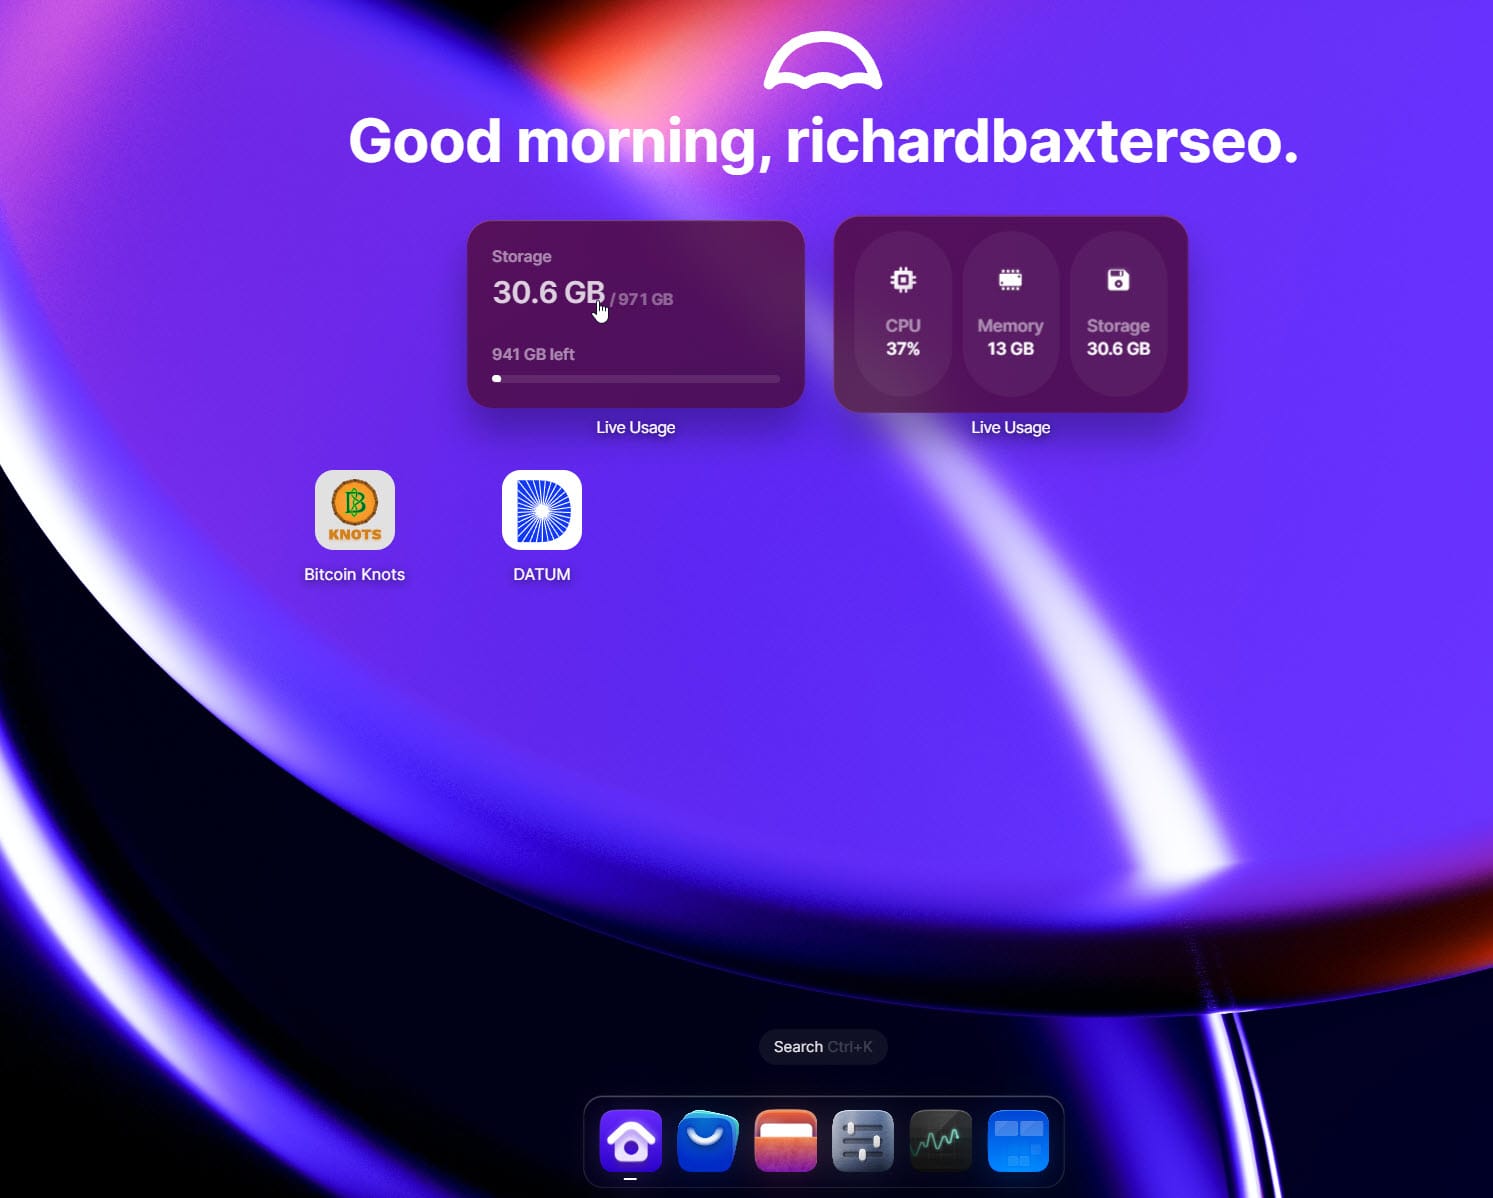Click the '941 GB left' text
Screen dimensions: 1493x1198
pos(533,354)
